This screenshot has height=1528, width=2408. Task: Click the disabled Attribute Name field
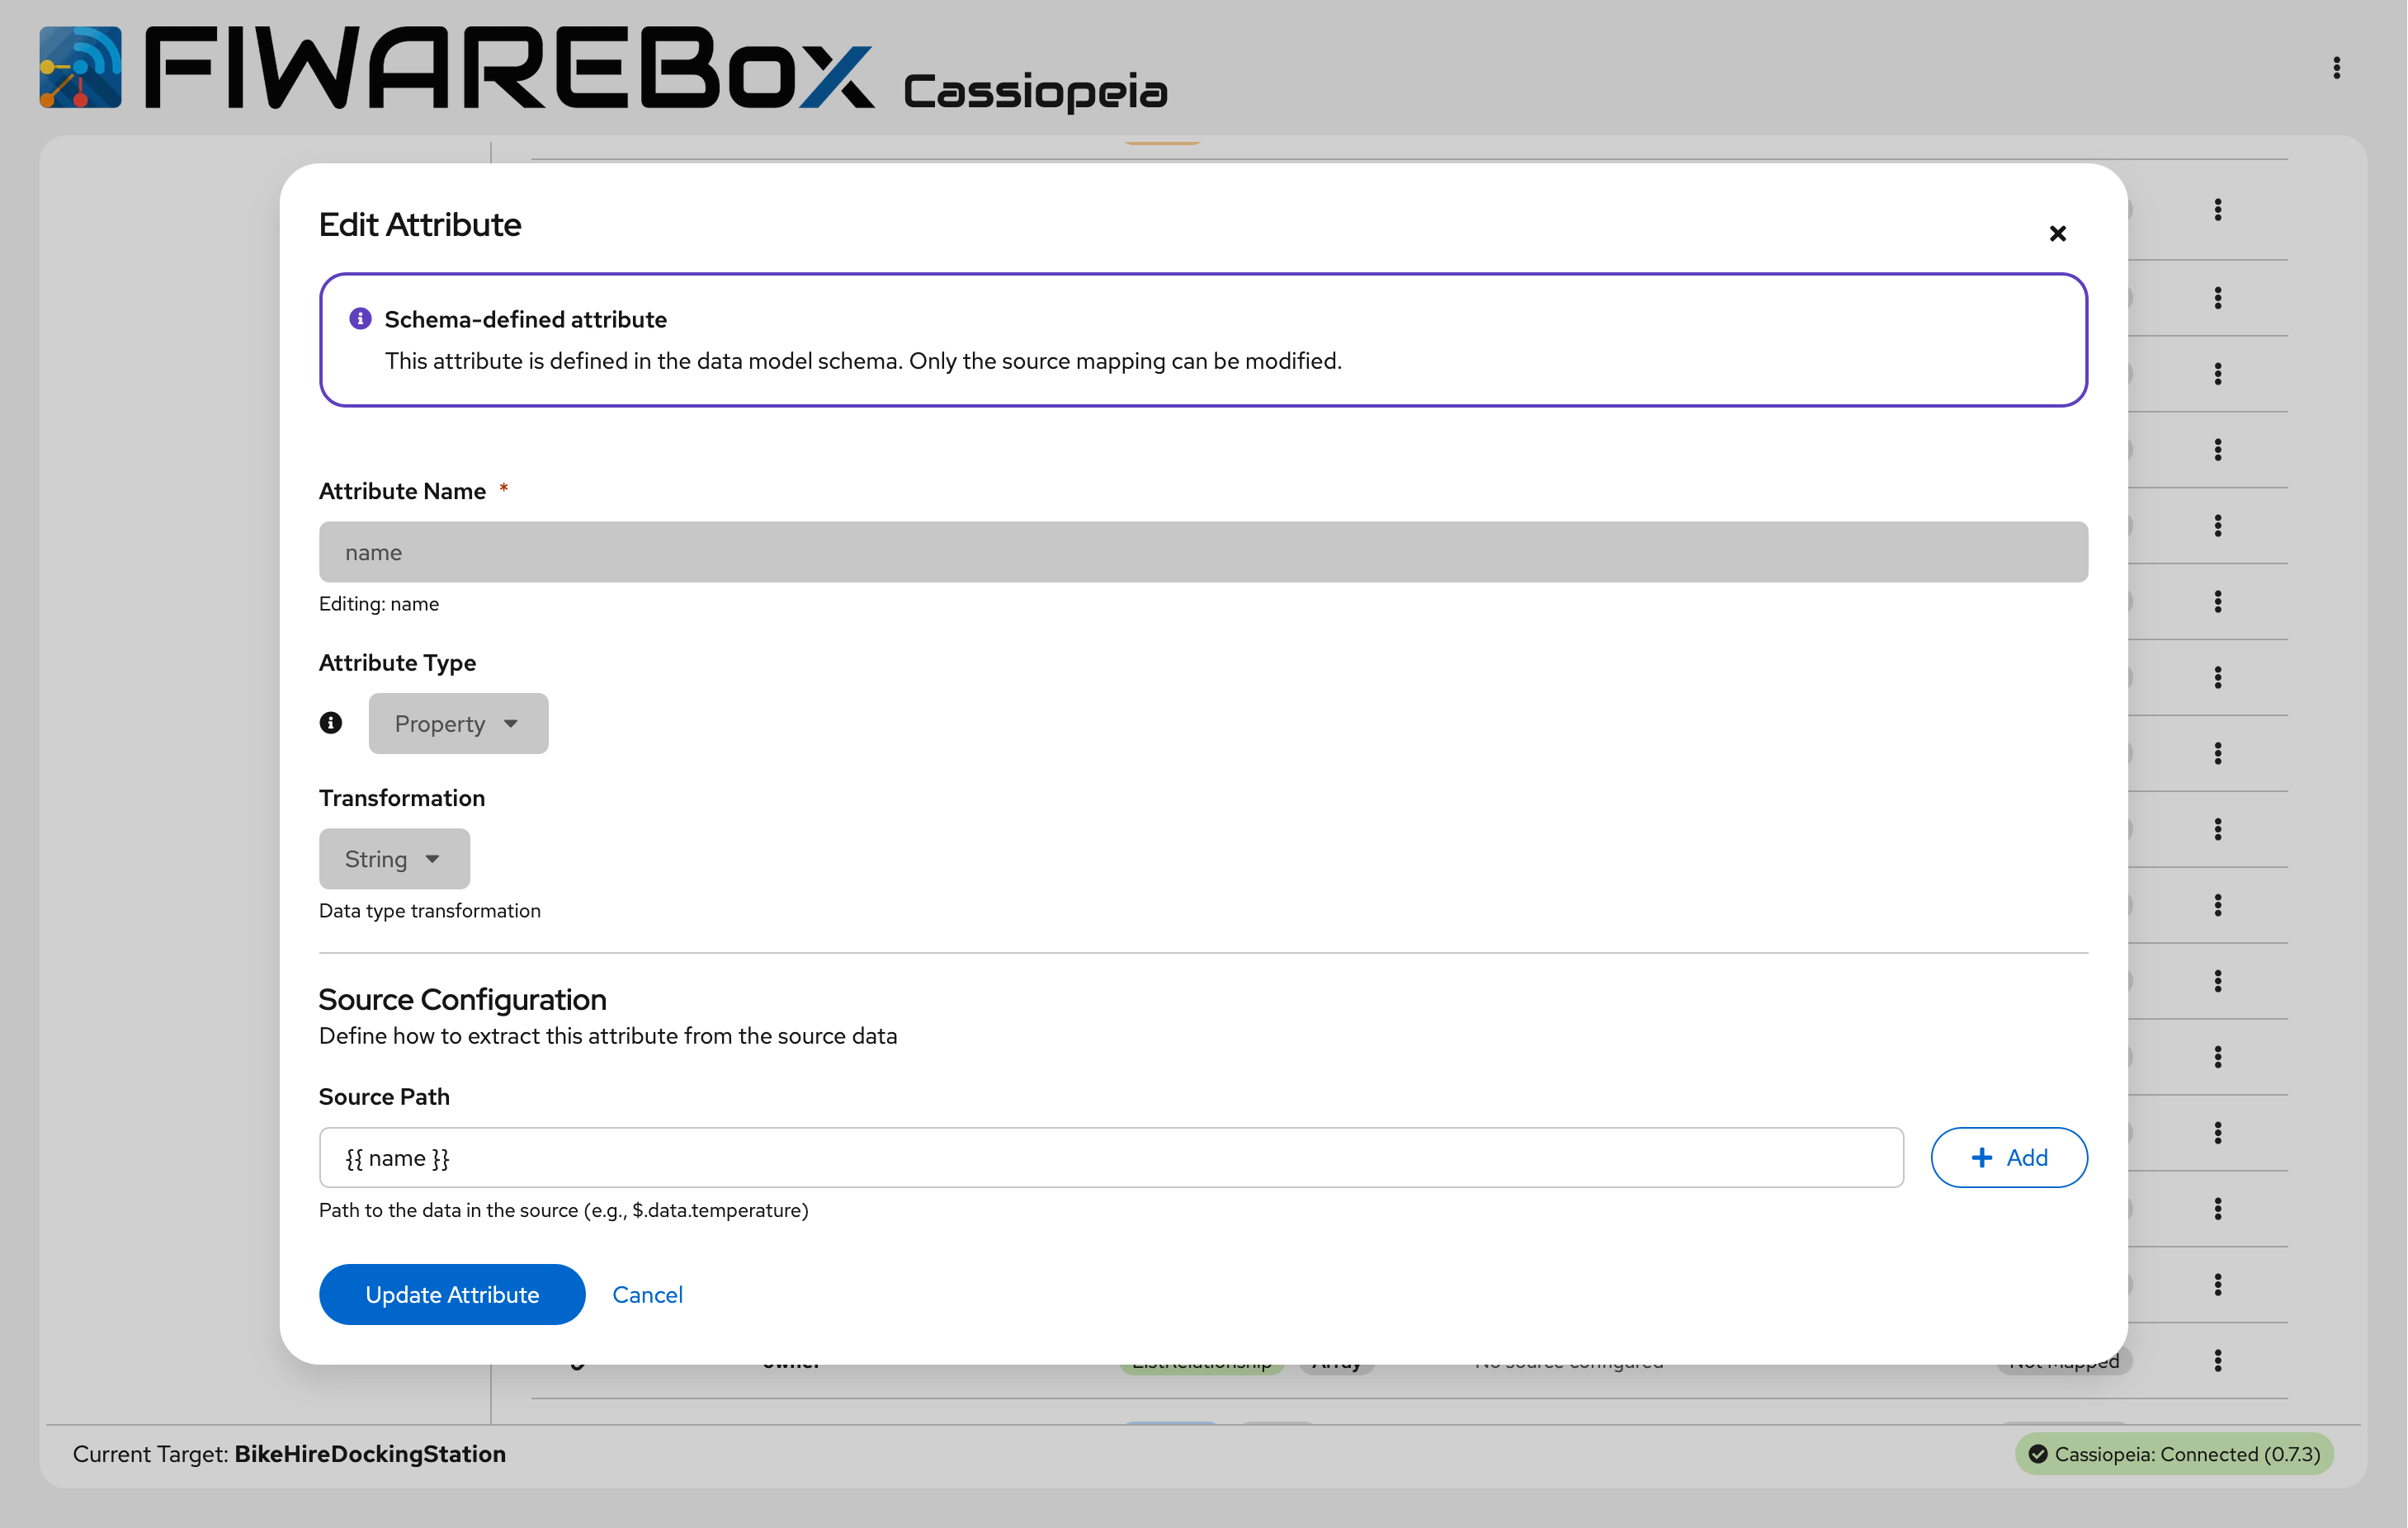pos(1203,552)
